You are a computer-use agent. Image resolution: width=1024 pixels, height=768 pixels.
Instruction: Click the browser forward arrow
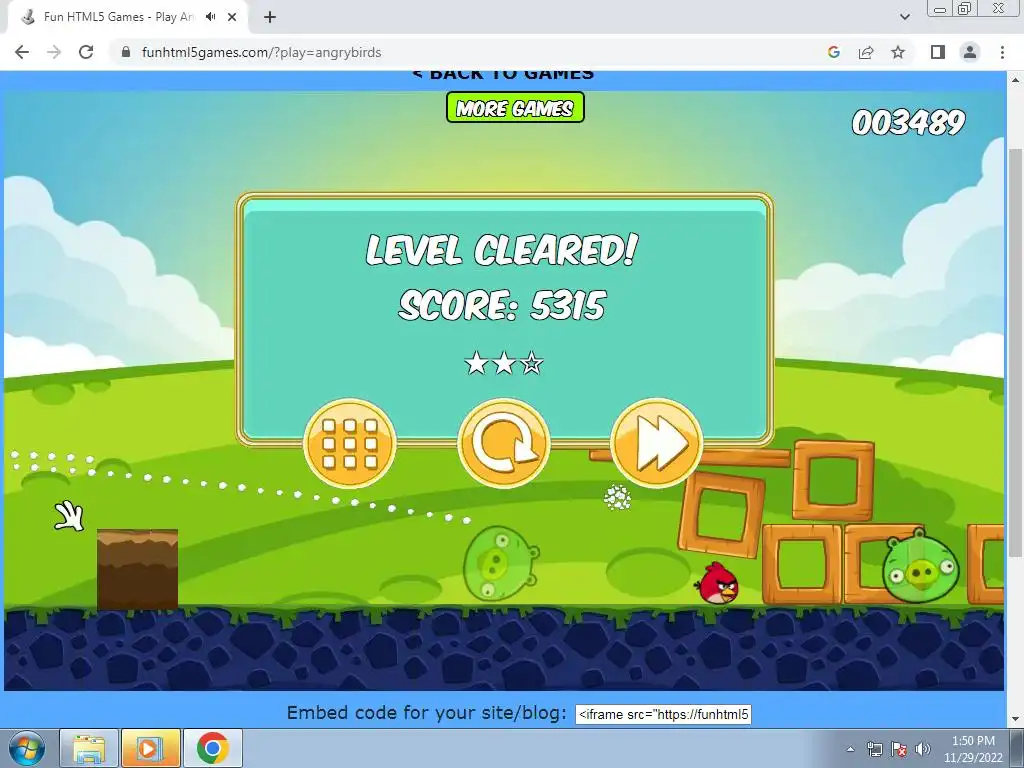54,52
